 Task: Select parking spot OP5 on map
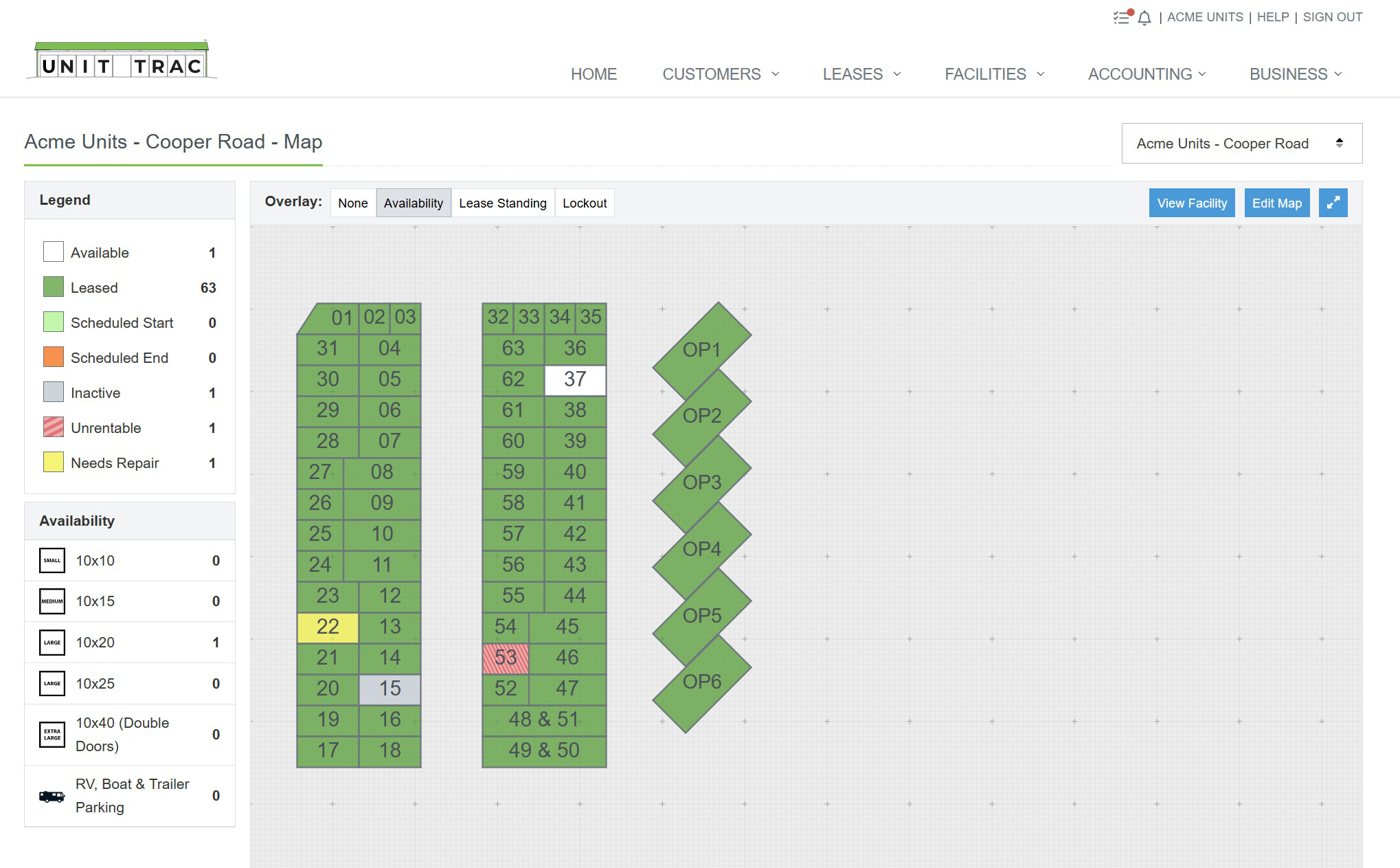[x=702, y=615]
